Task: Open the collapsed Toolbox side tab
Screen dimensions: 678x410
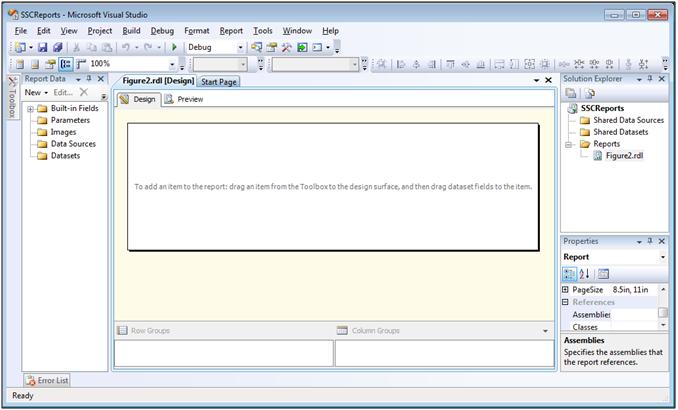Action: (x=13, y=96)
